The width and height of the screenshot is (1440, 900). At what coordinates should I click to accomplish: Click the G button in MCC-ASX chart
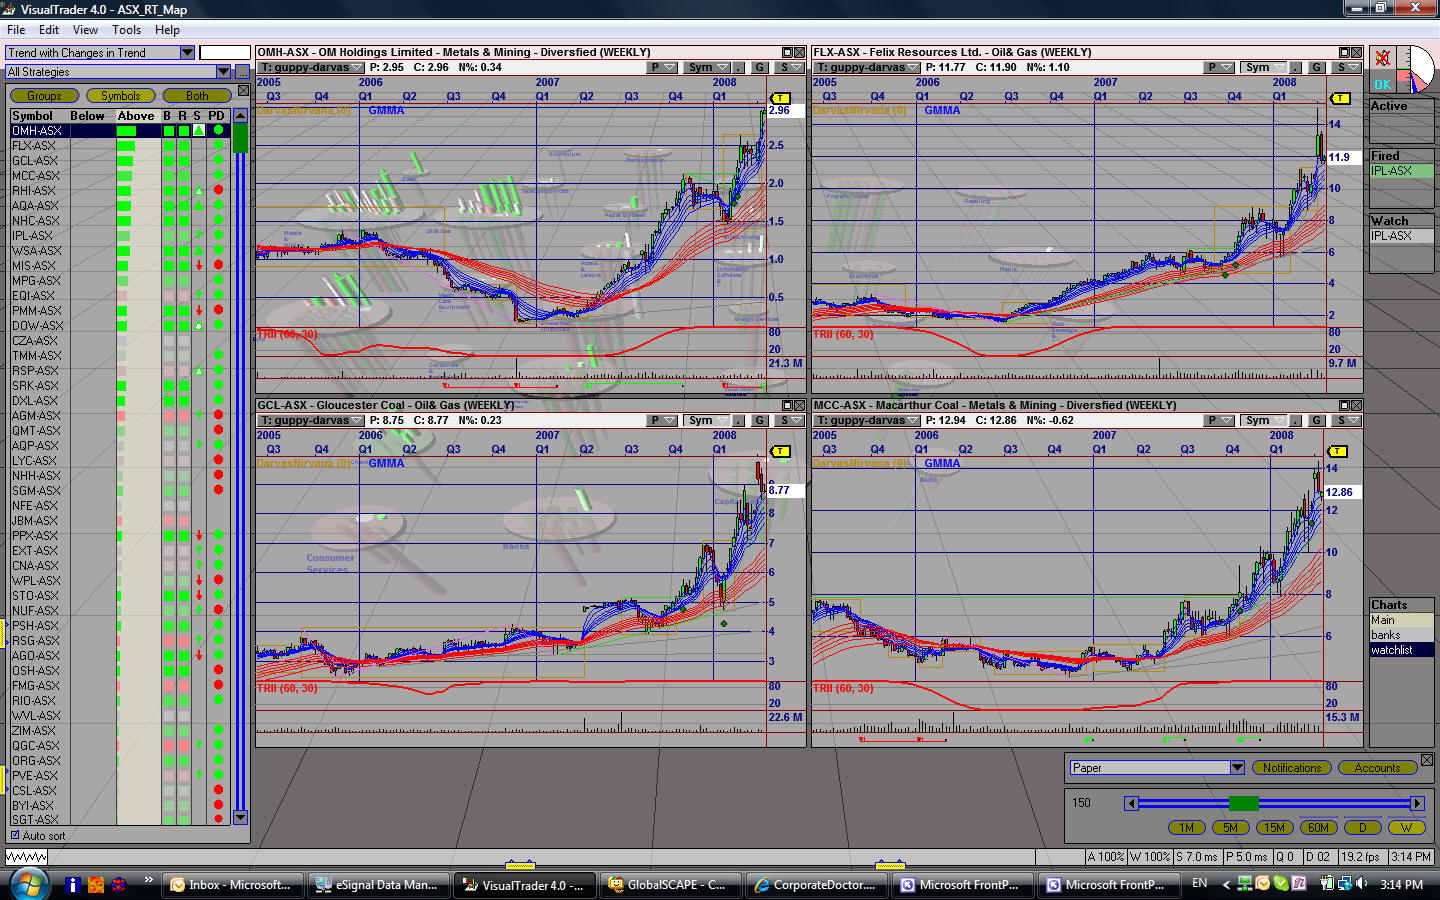tap(1317, 421)
